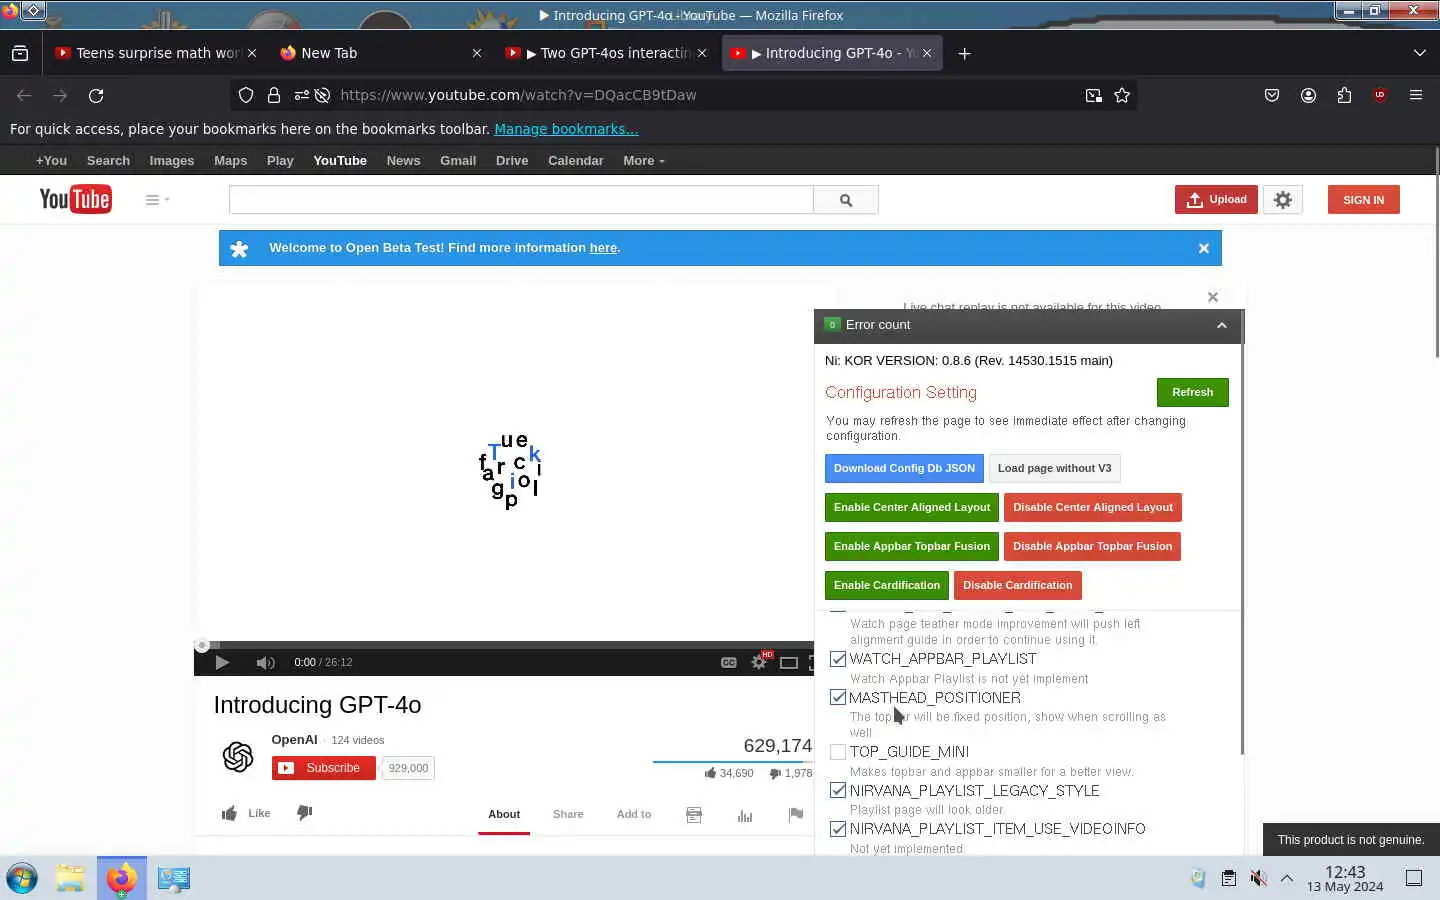
Task: Subscribe to the OpenAI channel
Action: pyautogui.click(x=323, y=768)
